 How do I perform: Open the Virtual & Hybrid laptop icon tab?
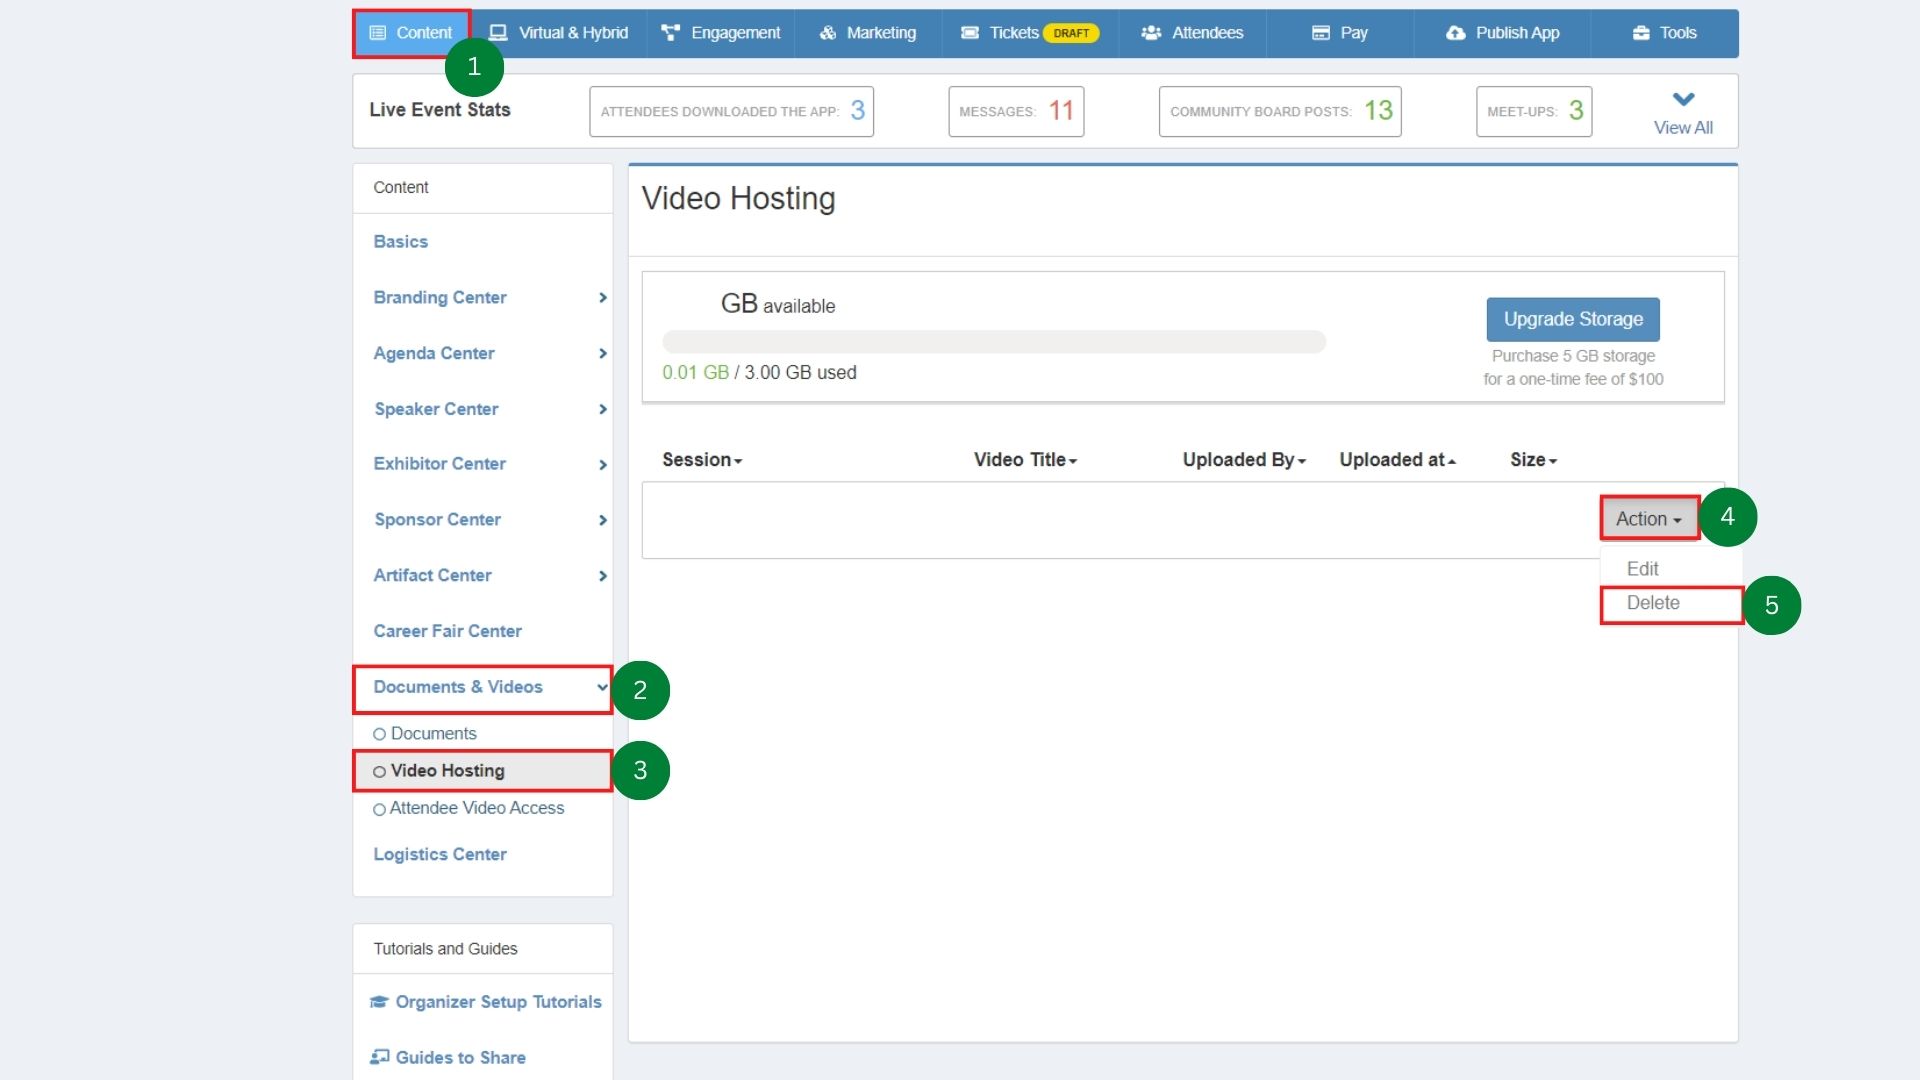tap(498, 33)
